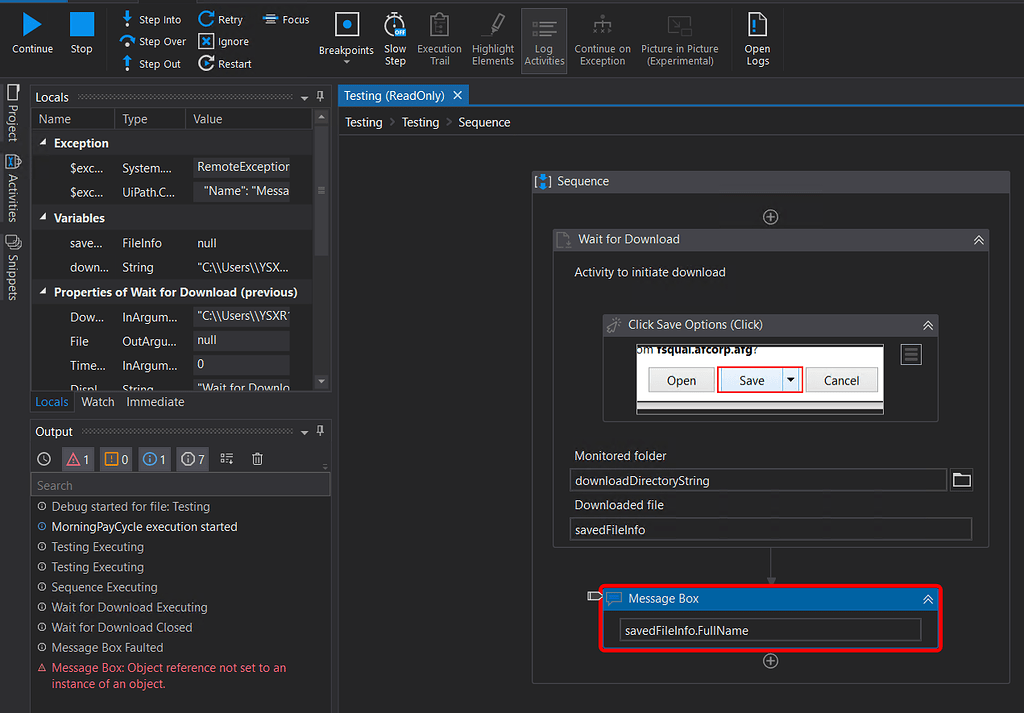Switch to the Watch tab

(x=98, y=402)
